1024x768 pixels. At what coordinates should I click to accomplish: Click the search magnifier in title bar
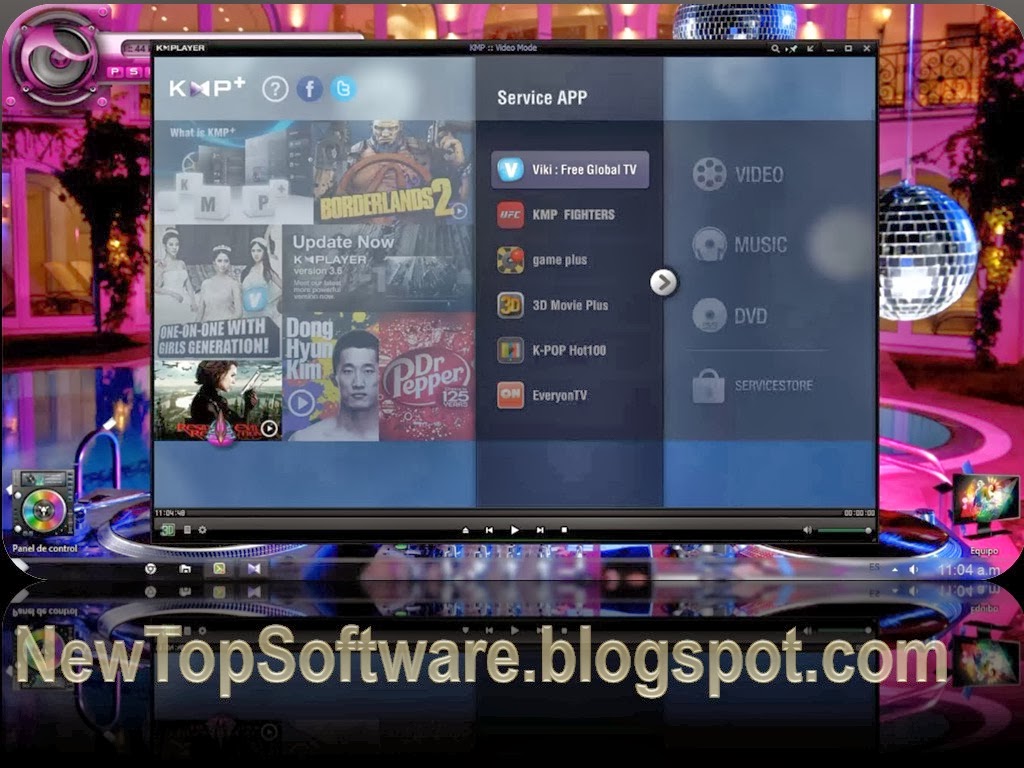pyautogui.click(x=775, y=48)
